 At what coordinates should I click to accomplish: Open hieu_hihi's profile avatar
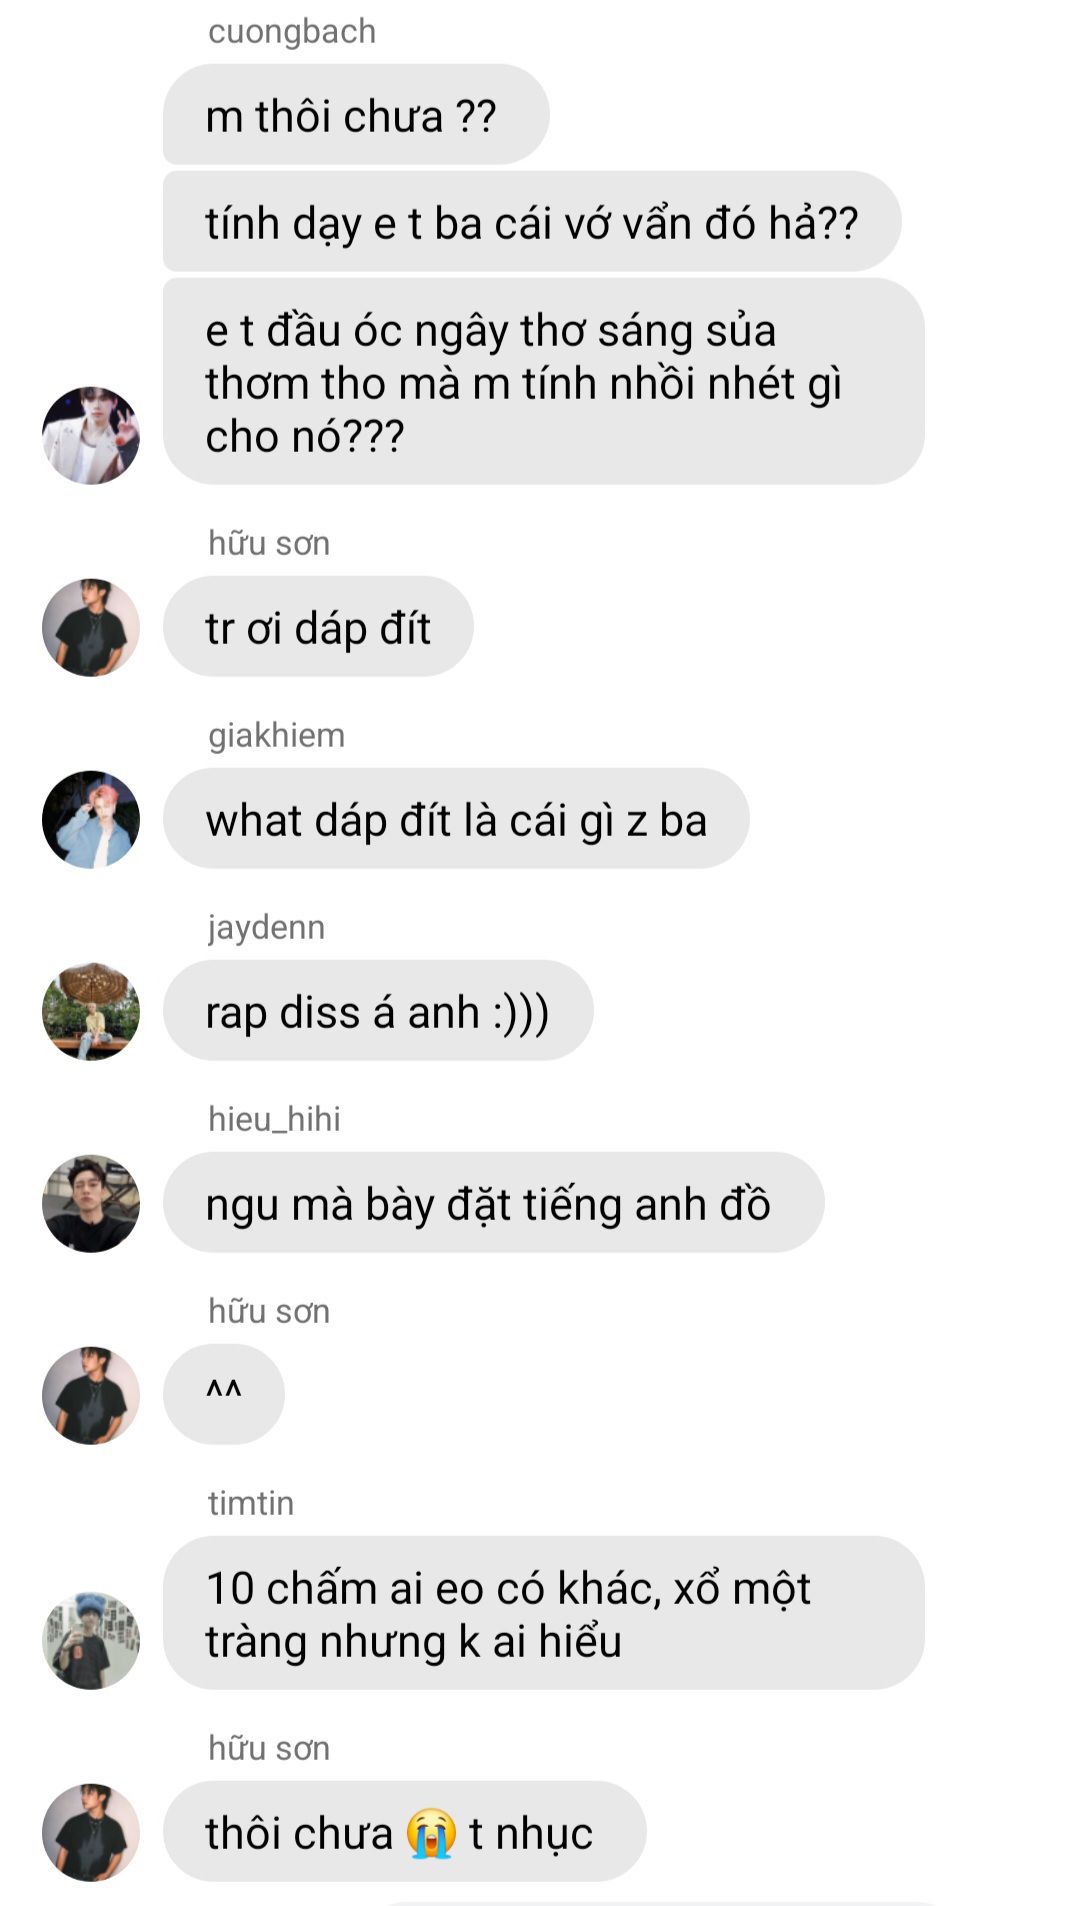(91, 1204)
